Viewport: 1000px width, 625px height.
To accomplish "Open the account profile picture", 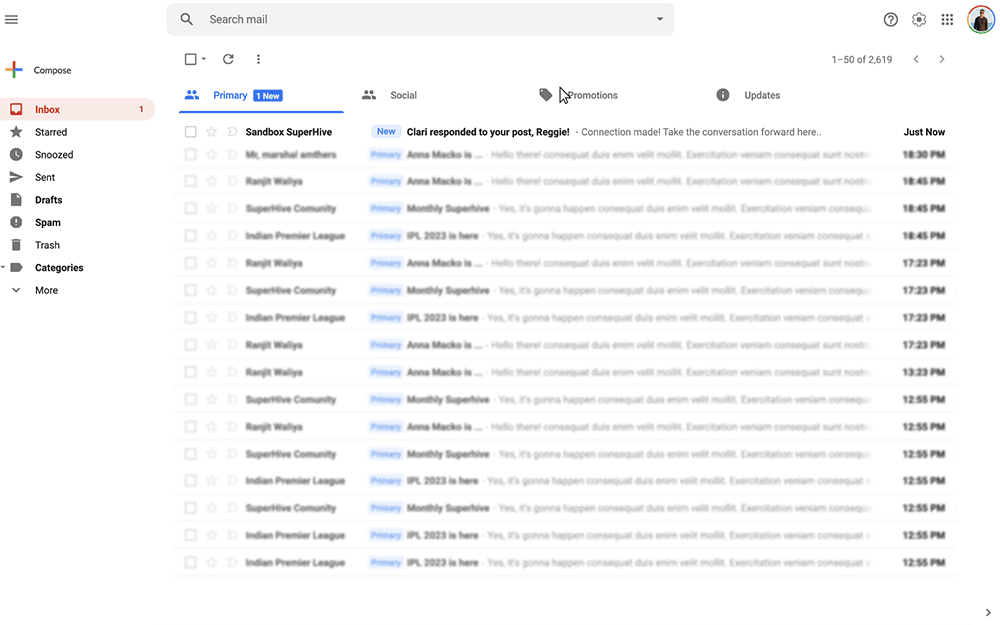I will [x=980, y=19].
